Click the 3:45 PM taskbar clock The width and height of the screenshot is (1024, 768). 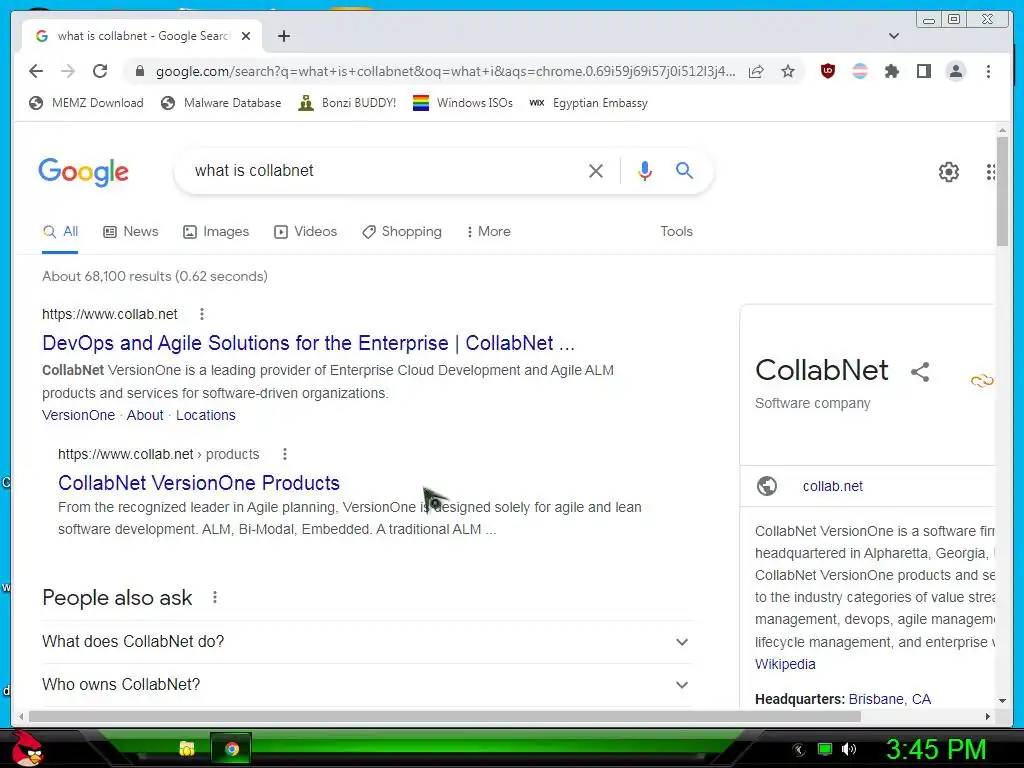(935, 749)
